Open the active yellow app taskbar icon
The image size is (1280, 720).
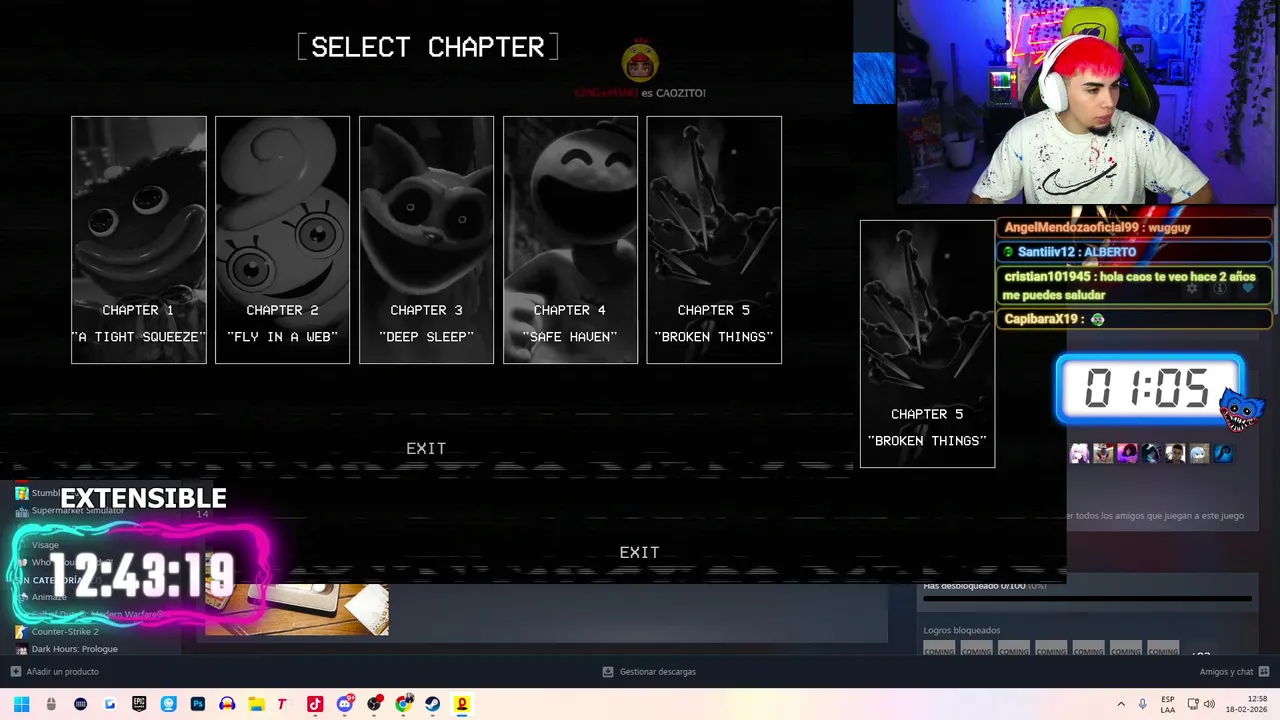click(462, 704)
